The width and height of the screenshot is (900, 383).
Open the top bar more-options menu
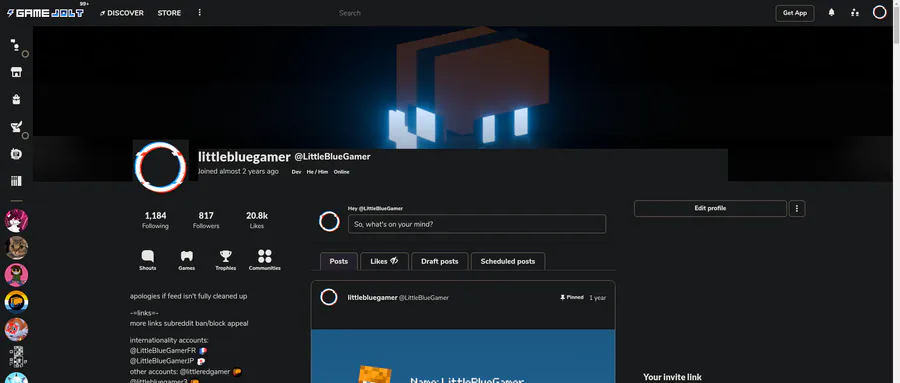200,13
